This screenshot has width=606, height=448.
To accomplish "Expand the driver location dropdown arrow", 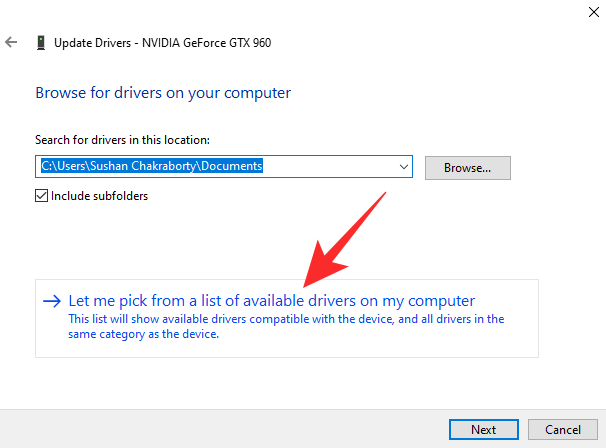I will tap(404, 167).
